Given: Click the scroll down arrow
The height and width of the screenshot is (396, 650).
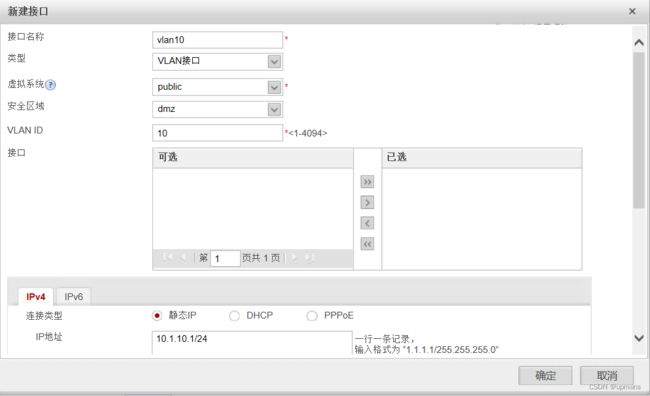Looking at the screenshot, I should click(639, 338).
